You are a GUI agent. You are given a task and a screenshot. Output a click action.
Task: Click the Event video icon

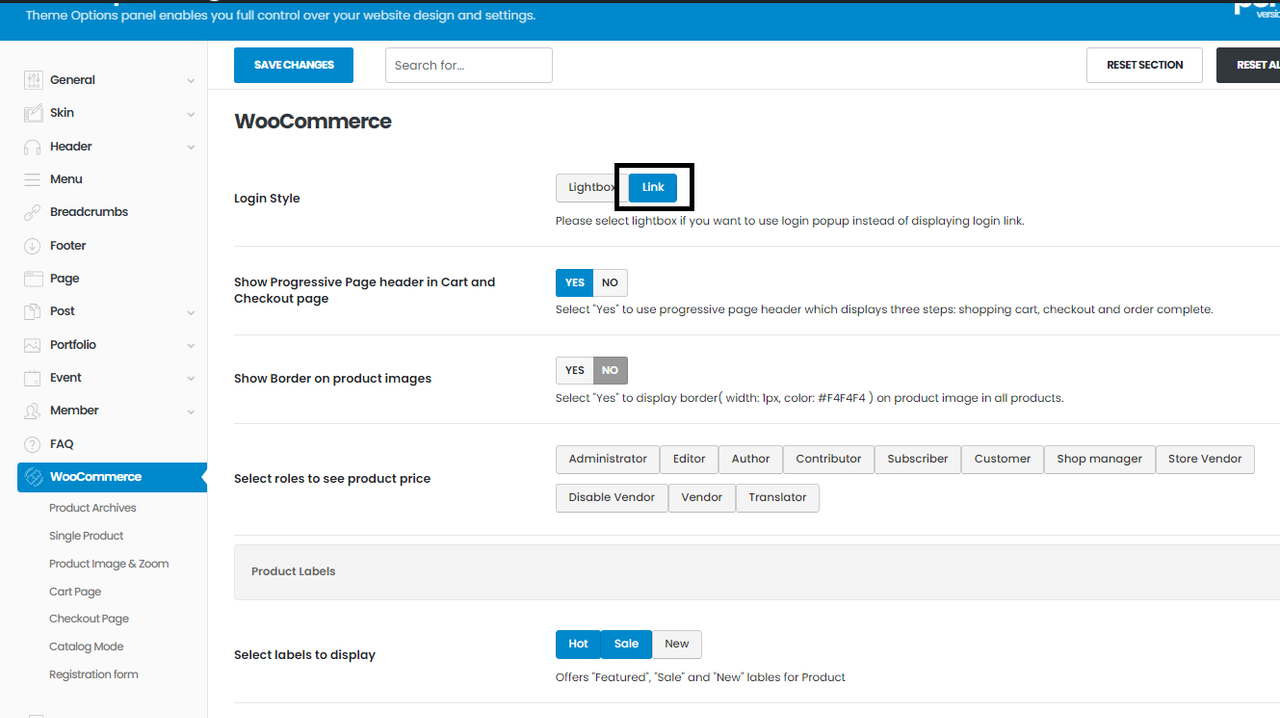[33, 377]
